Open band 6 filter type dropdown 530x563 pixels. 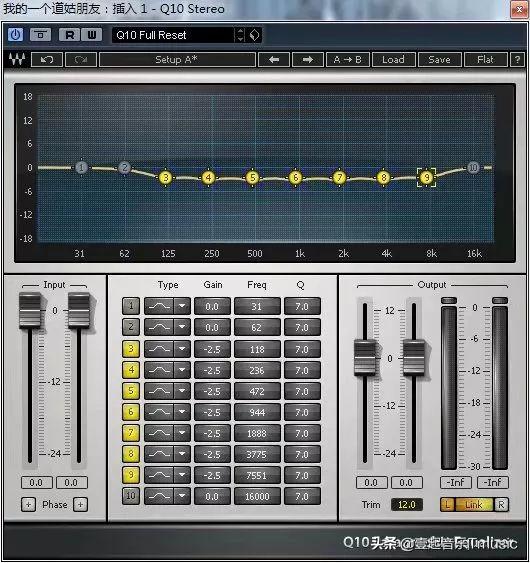[182, 412]
